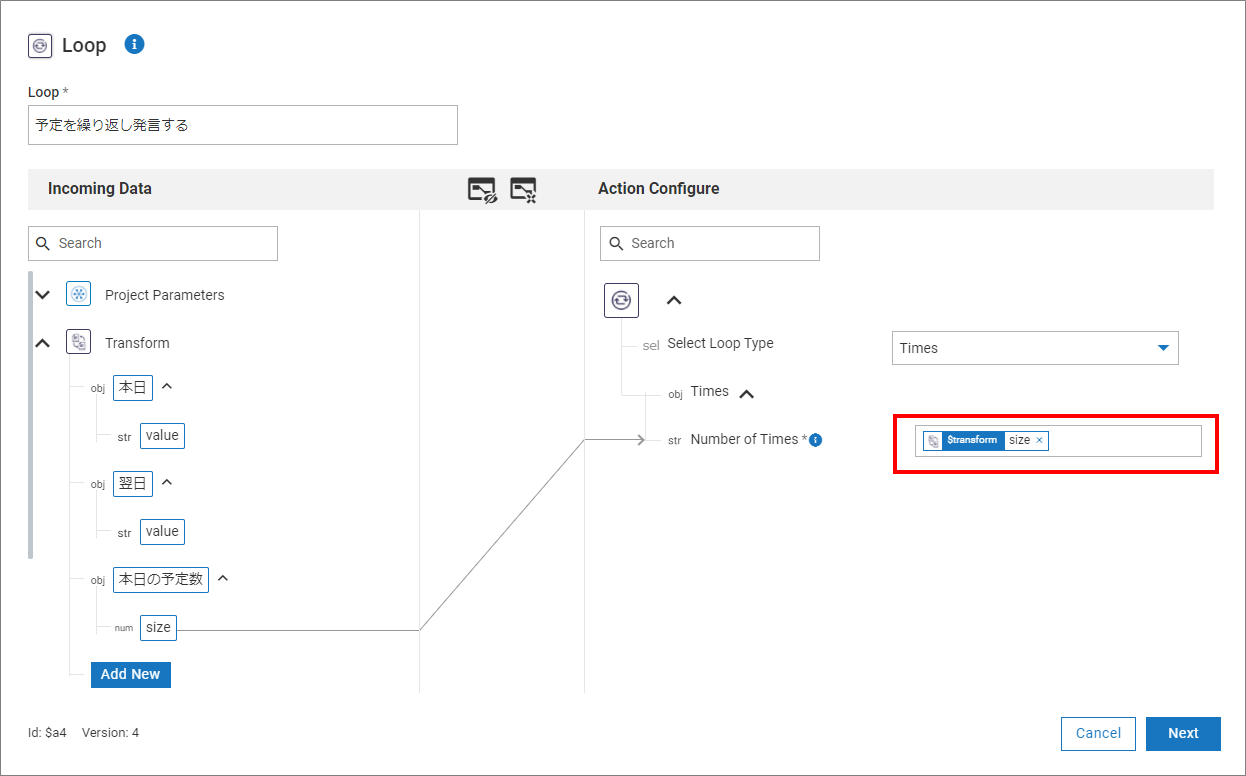Screen dimensions: 1246x776
Task: Open the Select Loop Type dropdown
Action: point(1035,348)
